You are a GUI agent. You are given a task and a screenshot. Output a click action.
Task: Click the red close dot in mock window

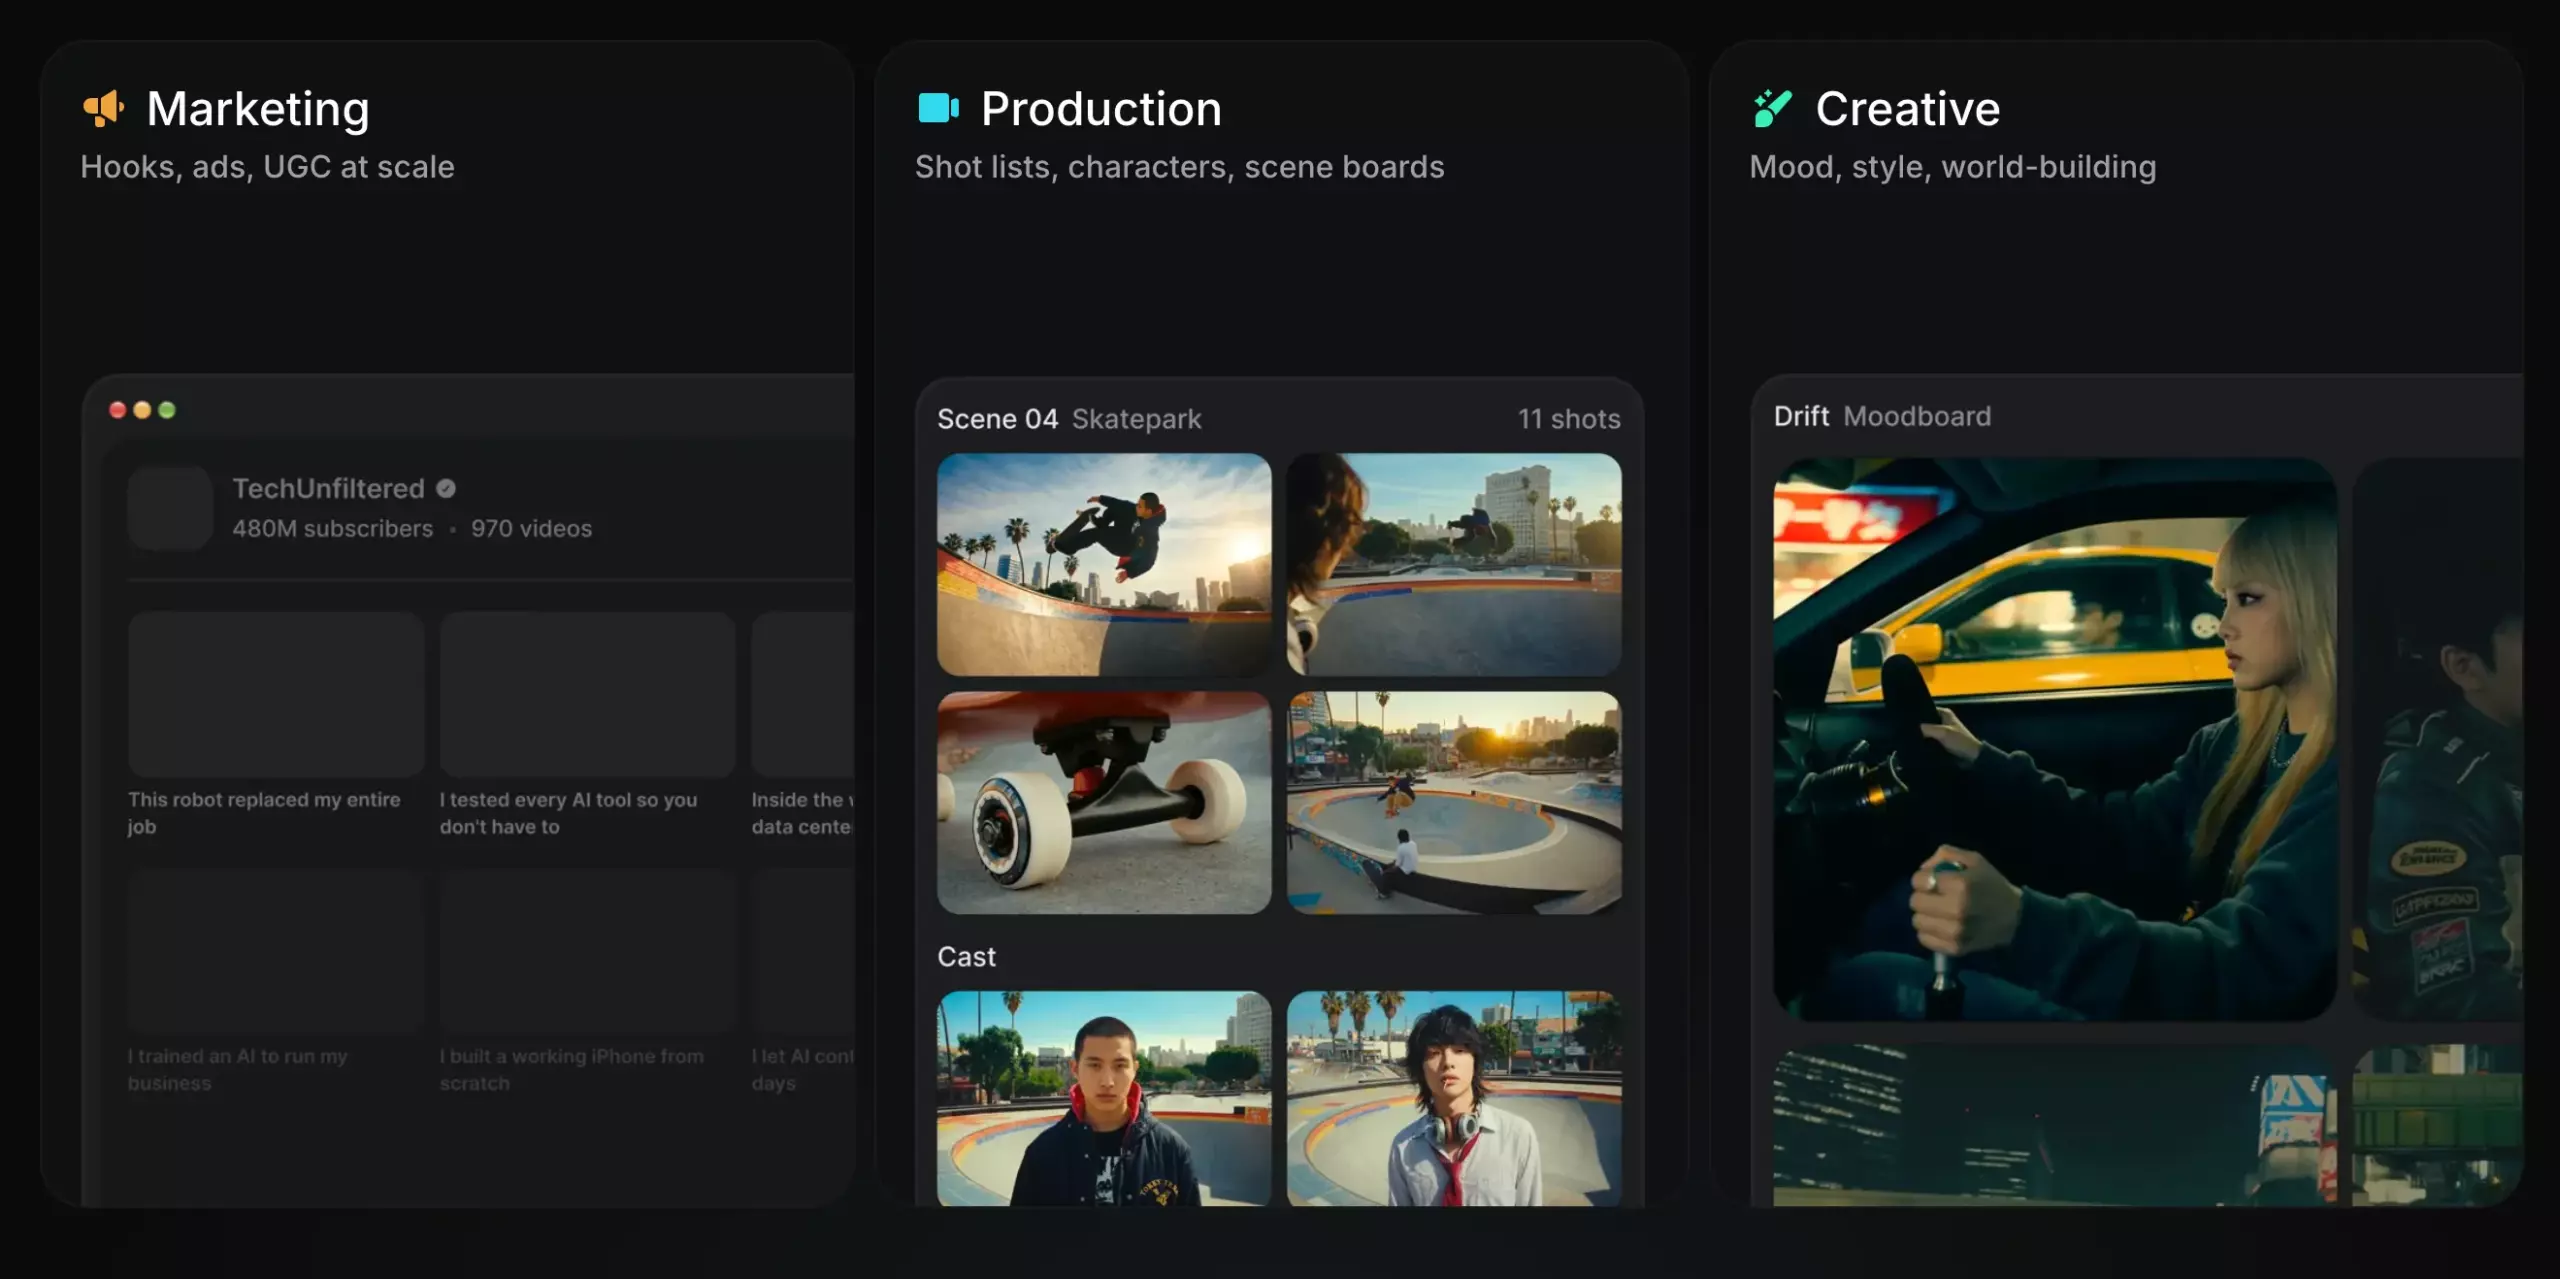pyautogui.click(x=117, y=410)
